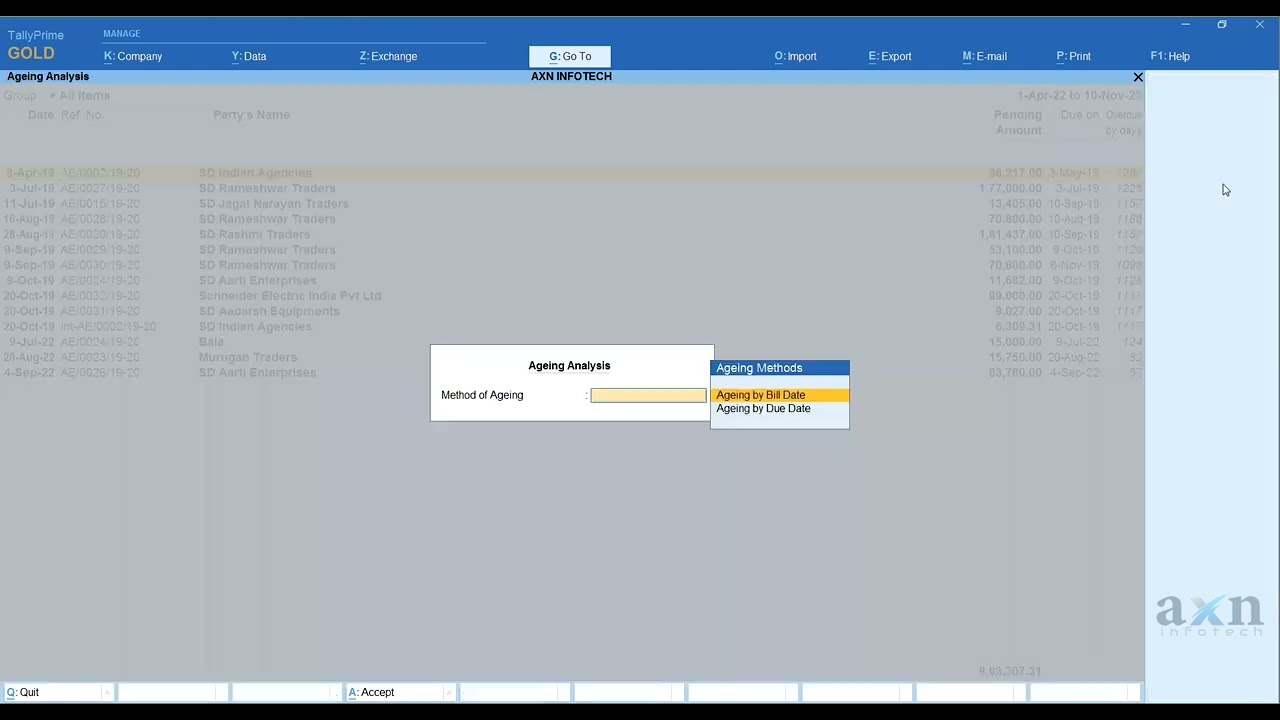The height and width of the screenshot is (720, 1280).
Task: Click the 20-Aug-22 date cell
Action: [29, 357]
